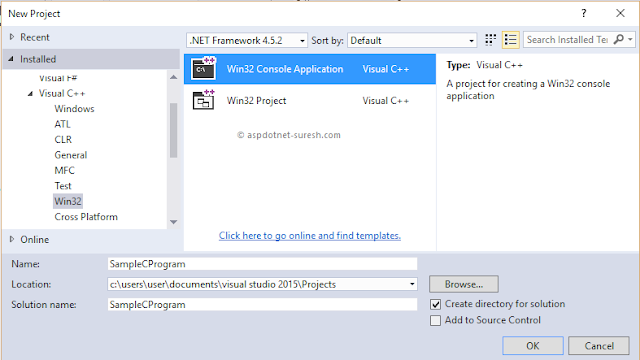
Task: Select the ATL category
Action: 62,124
